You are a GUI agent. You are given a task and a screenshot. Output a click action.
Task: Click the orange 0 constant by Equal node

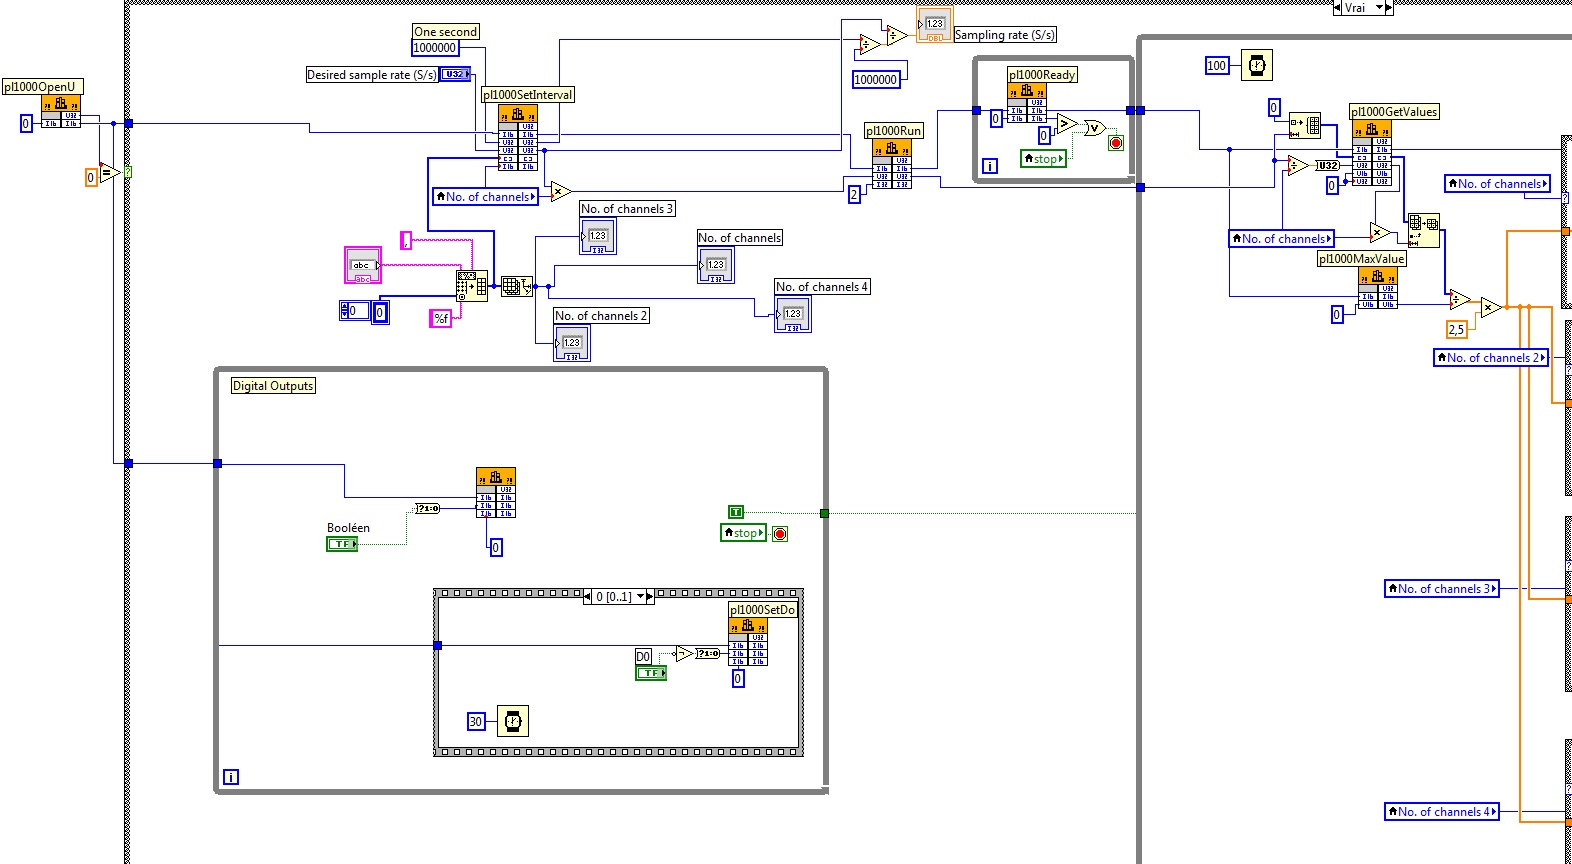pos(91,177)
